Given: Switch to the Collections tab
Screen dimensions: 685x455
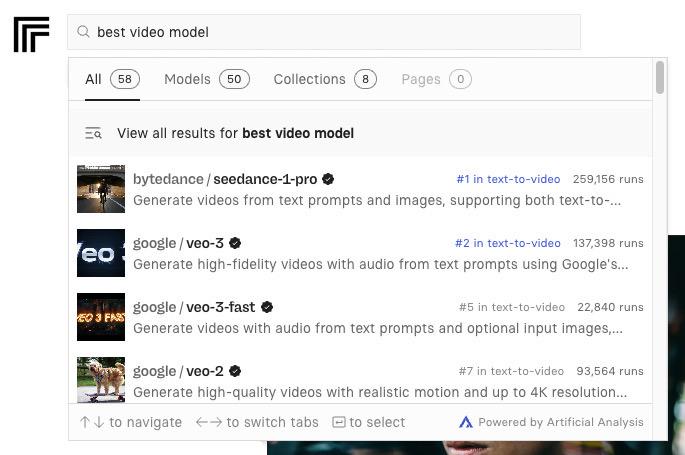Looking at the screenshot, I should [325, 79].
